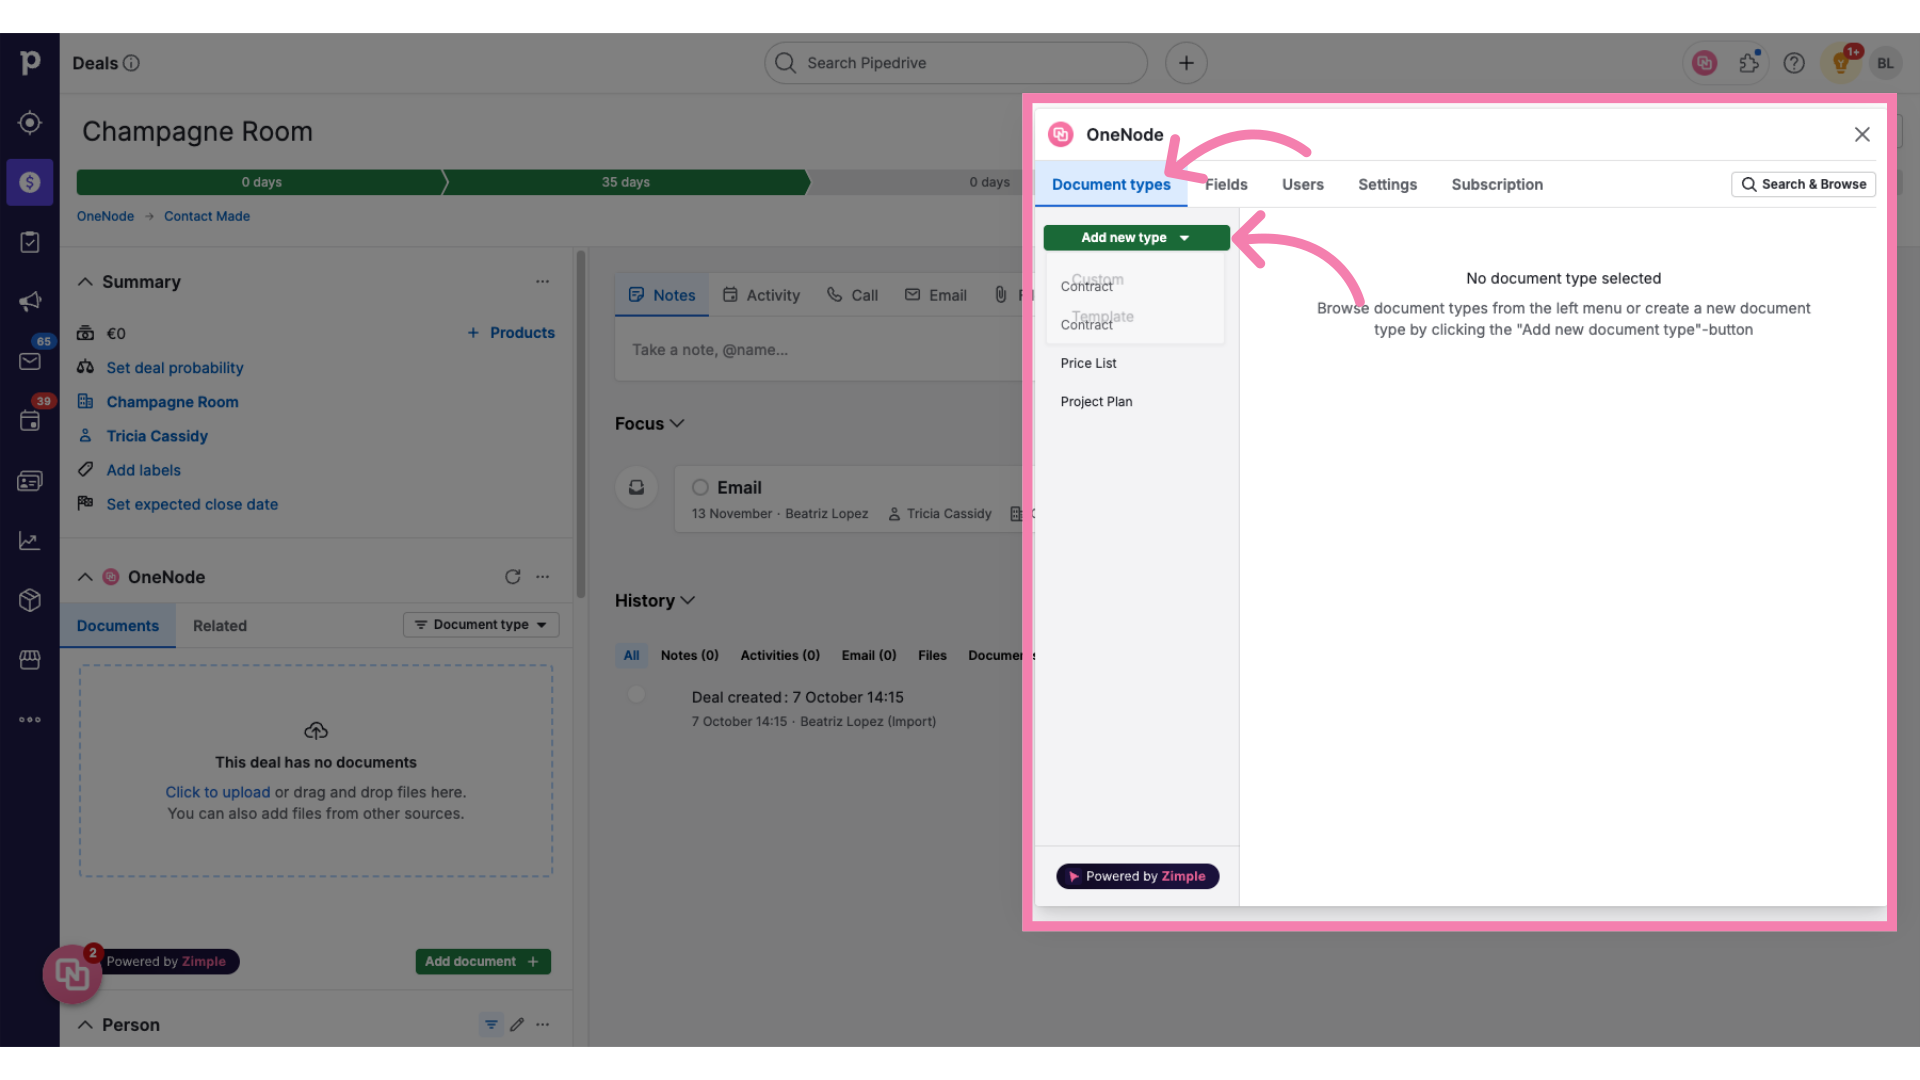Viewport: 1920px width, 1080px height.
Task: Click the Person section filter icon
Action: pos(491,1024)
